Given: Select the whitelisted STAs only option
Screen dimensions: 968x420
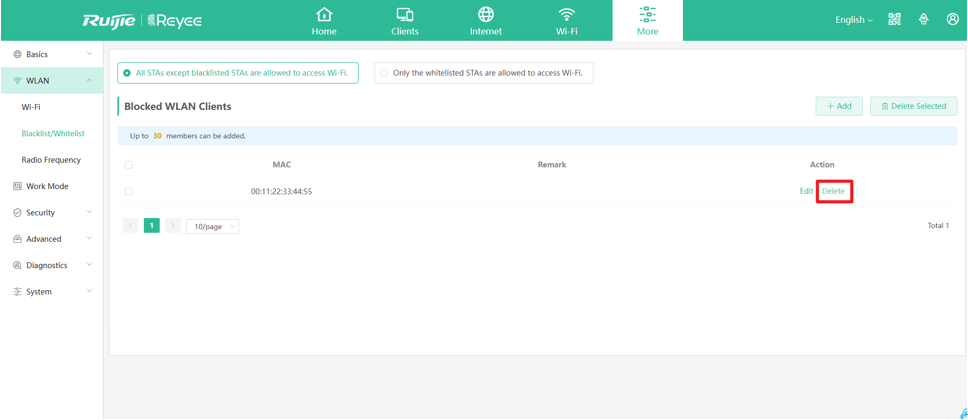Looking at the screenshot, I should 384,73.
